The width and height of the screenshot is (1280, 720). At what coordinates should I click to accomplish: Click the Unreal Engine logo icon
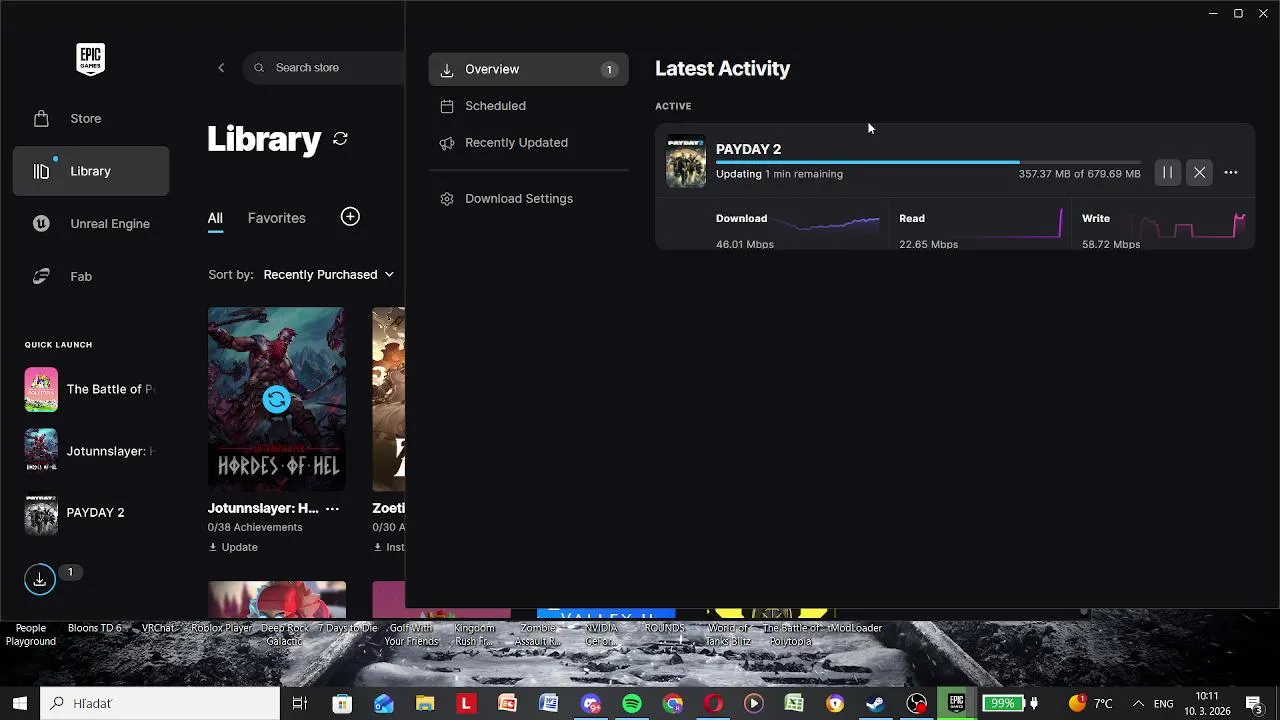[41, 224]
